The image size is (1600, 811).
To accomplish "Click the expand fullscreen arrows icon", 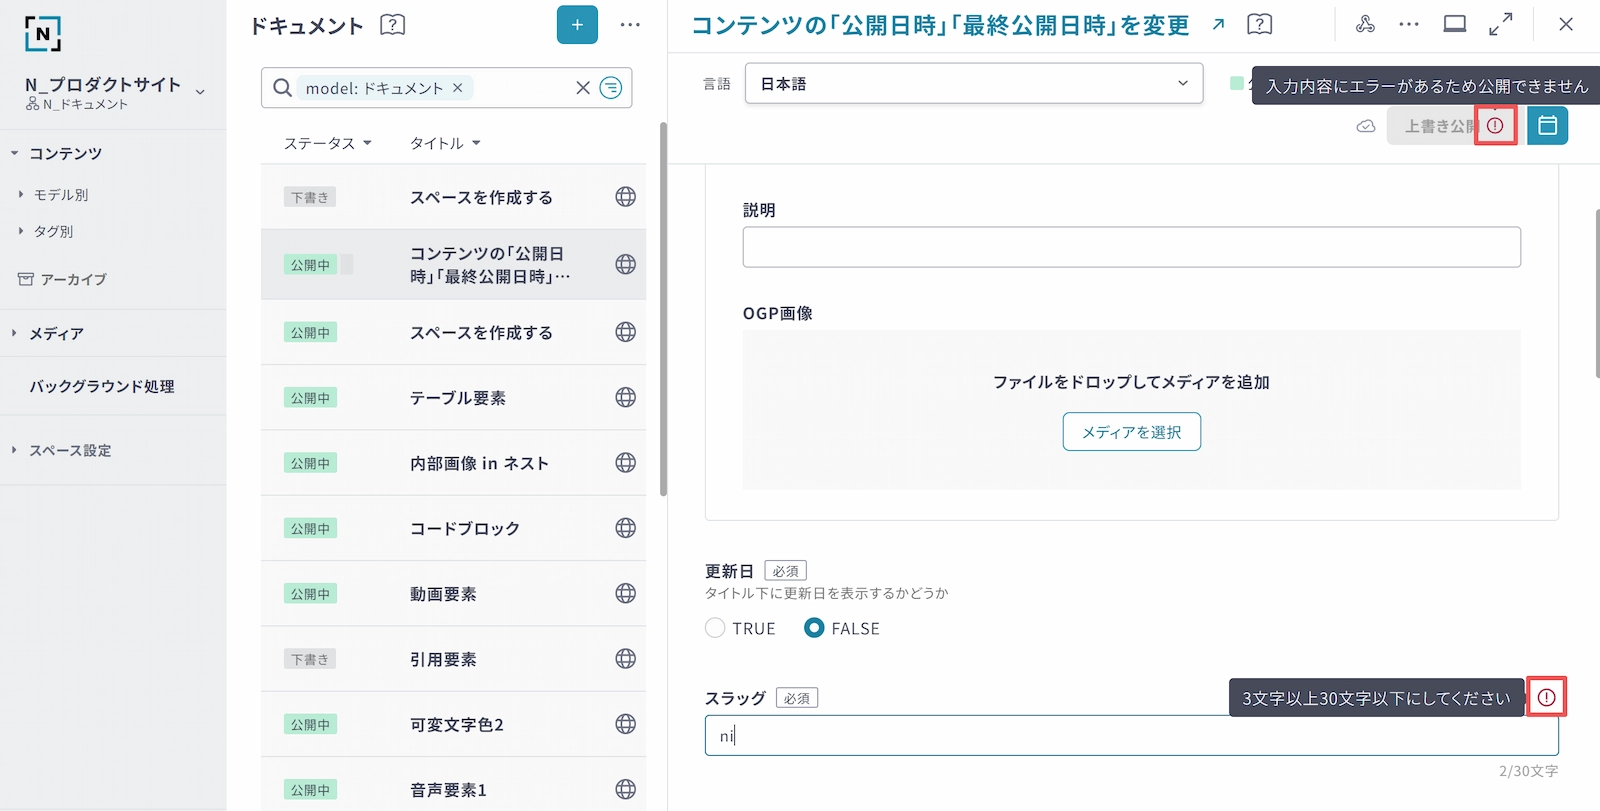I will 1500,25.
